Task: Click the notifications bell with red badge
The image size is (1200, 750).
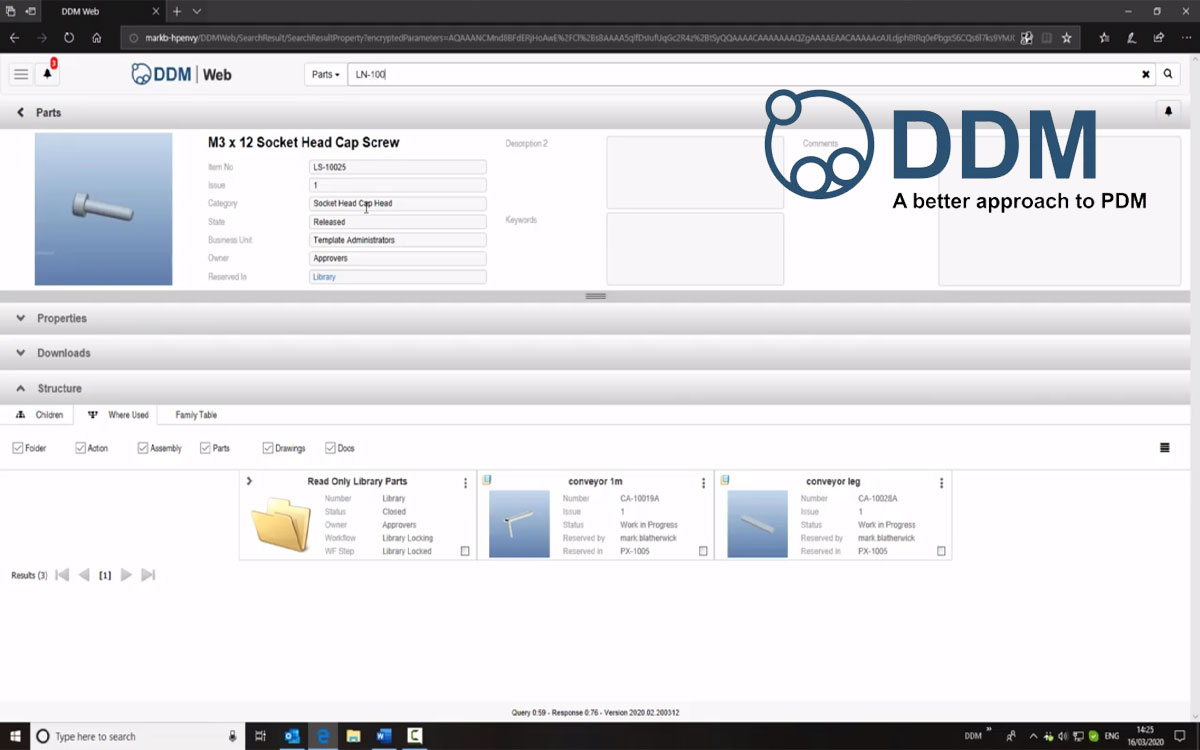Action: [47, 74]
